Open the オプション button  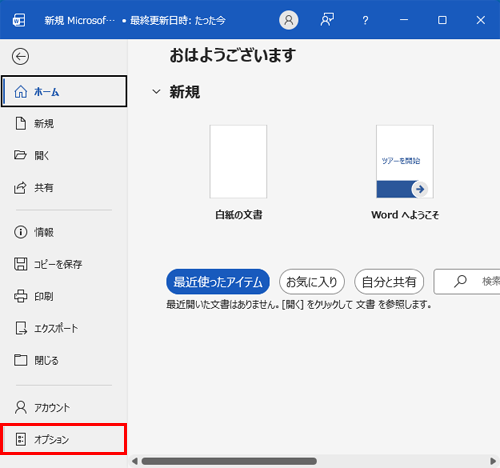tap(64, 439)
